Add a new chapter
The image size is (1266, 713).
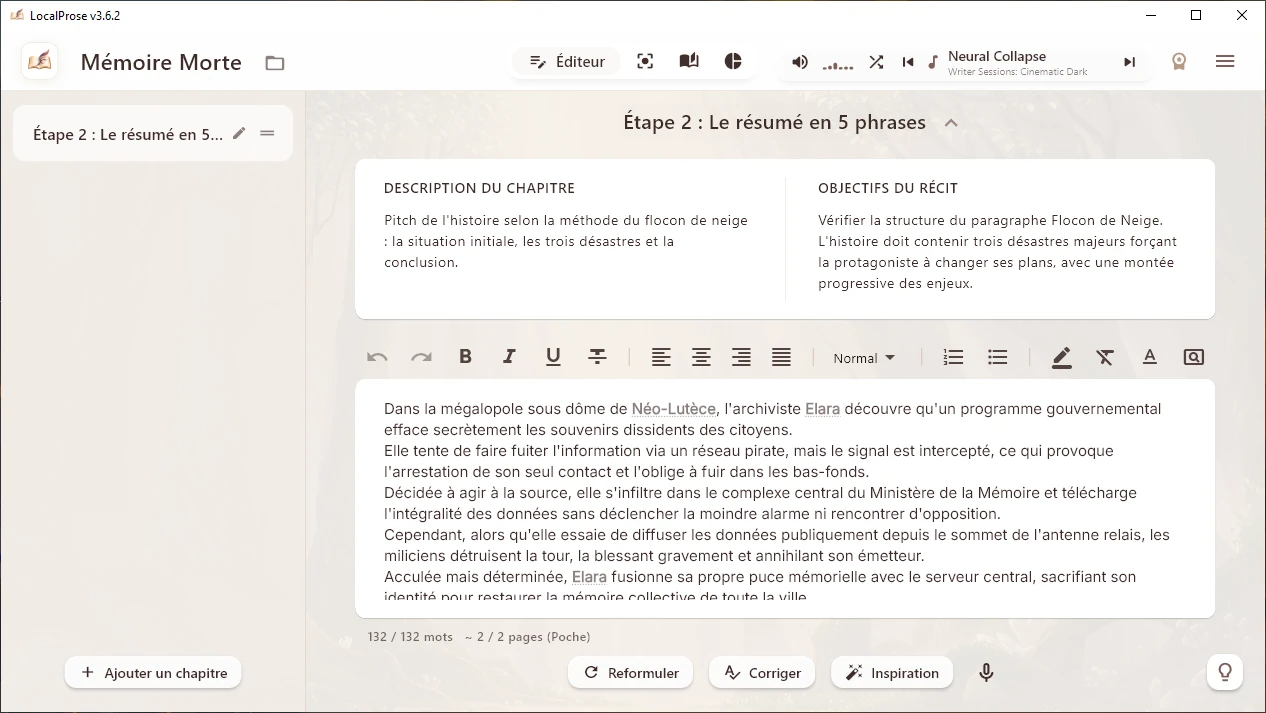[x=153, y=673]
